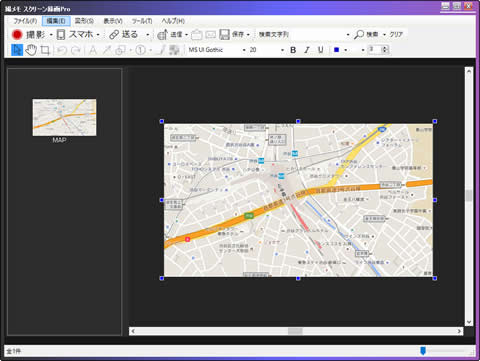Click the vertical scrollbar up arrow

coord(469,71)
